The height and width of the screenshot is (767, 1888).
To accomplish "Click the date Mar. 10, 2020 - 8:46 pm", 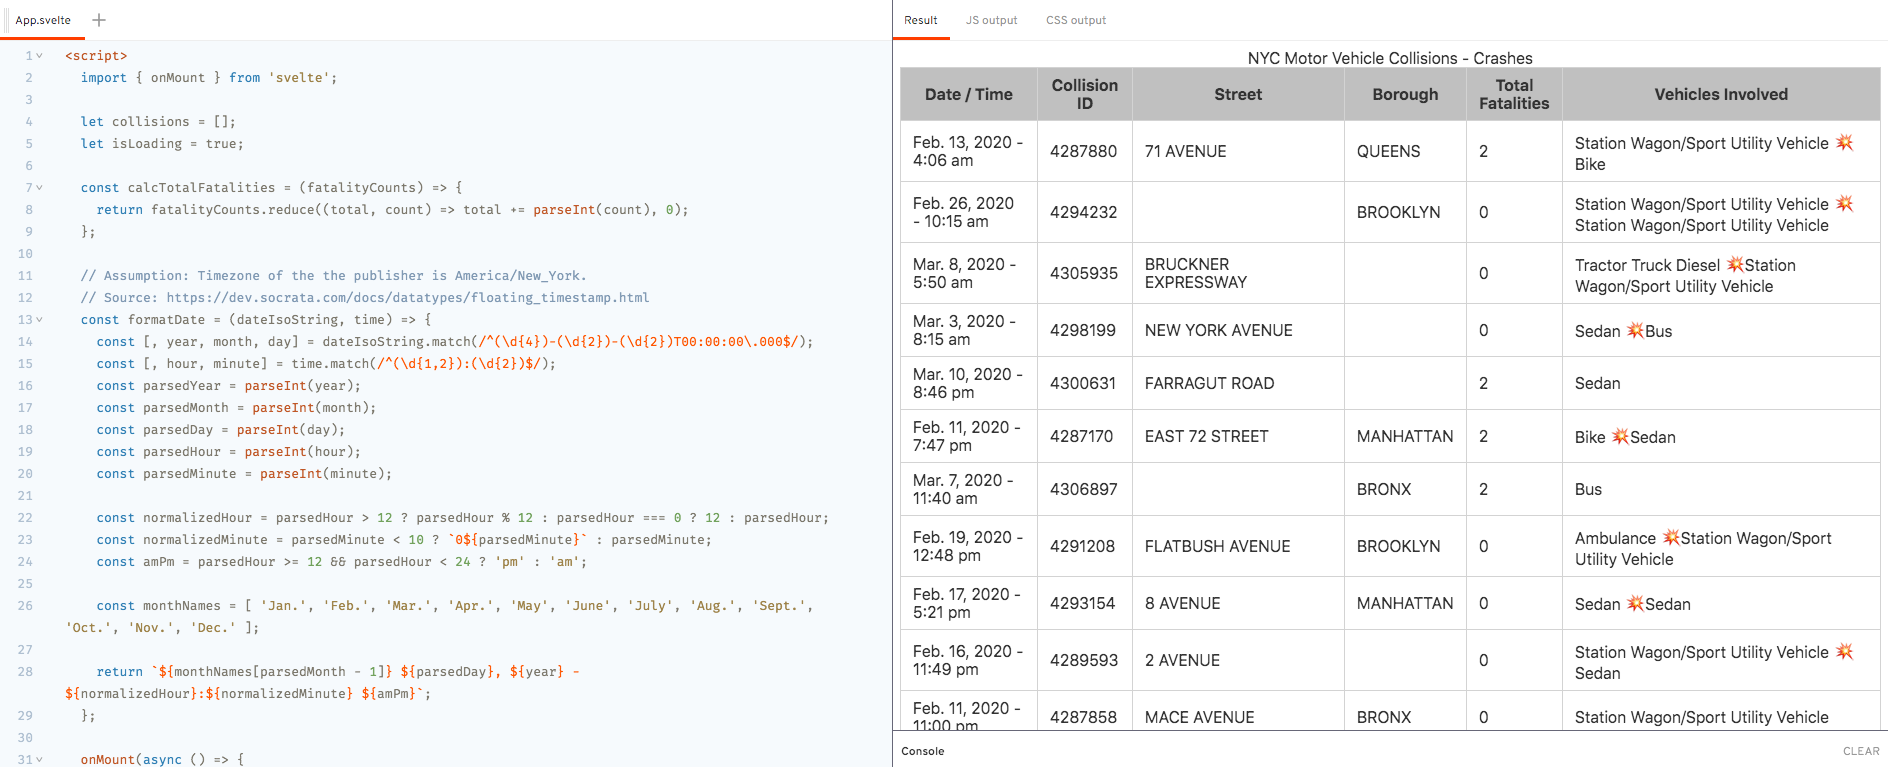I will [x=969, y=383].
